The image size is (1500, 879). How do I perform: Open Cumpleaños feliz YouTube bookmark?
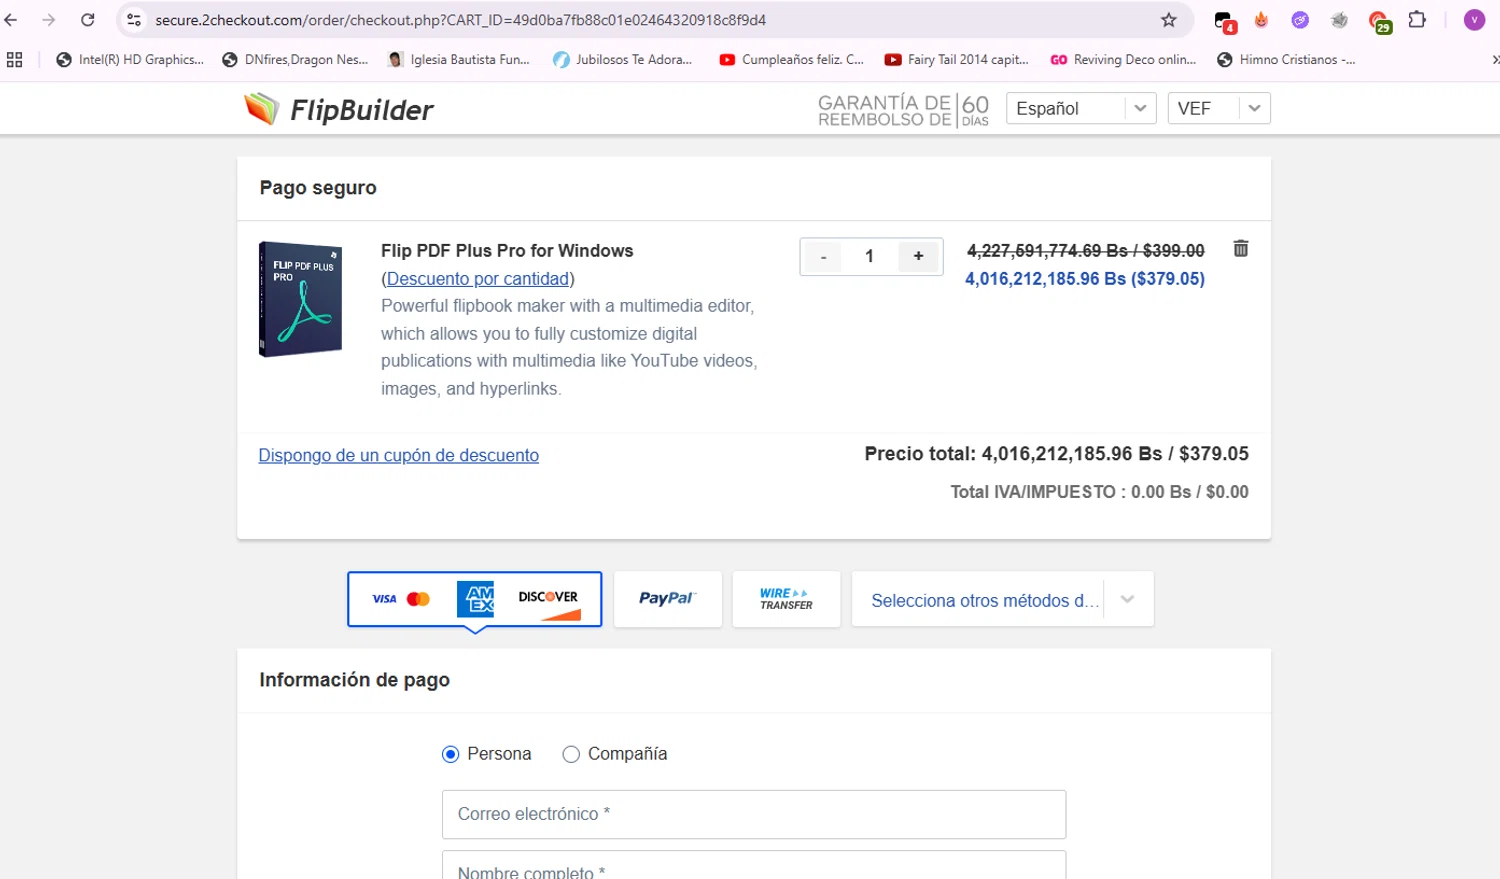tap(792, 60)
